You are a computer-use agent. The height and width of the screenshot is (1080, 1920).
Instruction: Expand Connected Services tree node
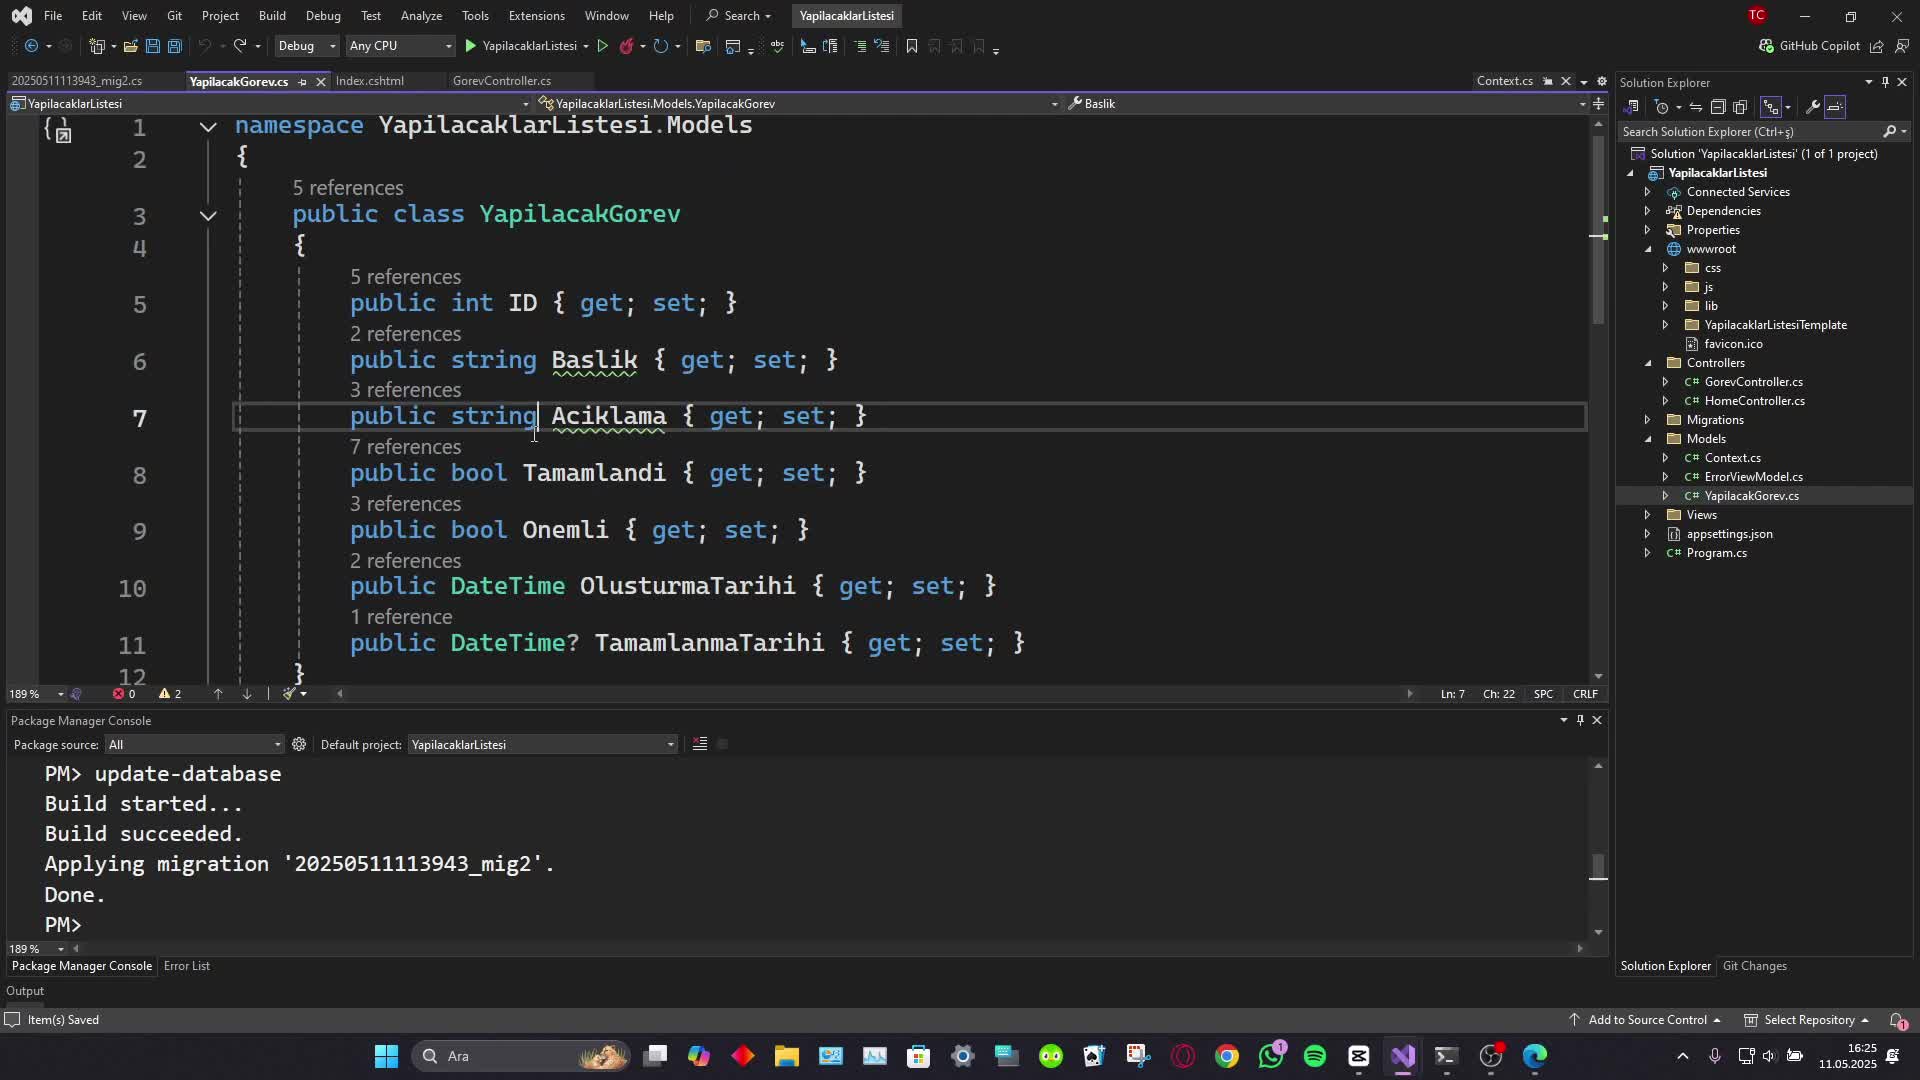click(1647, 192)
